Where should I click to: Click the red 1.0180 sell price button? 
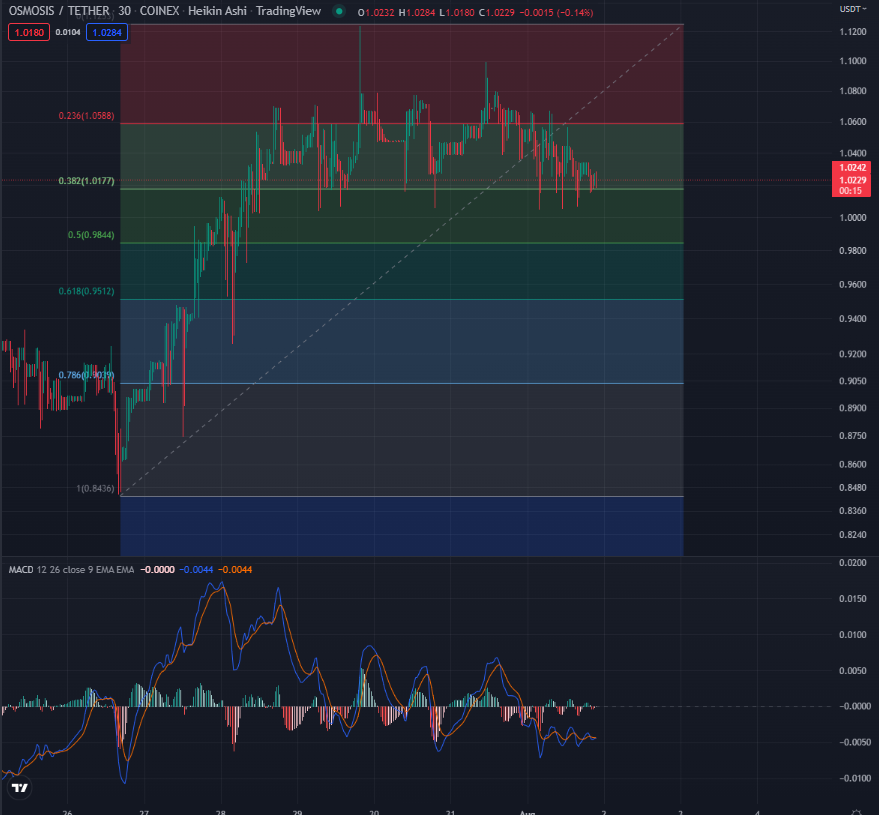click(x=29, y=33)
